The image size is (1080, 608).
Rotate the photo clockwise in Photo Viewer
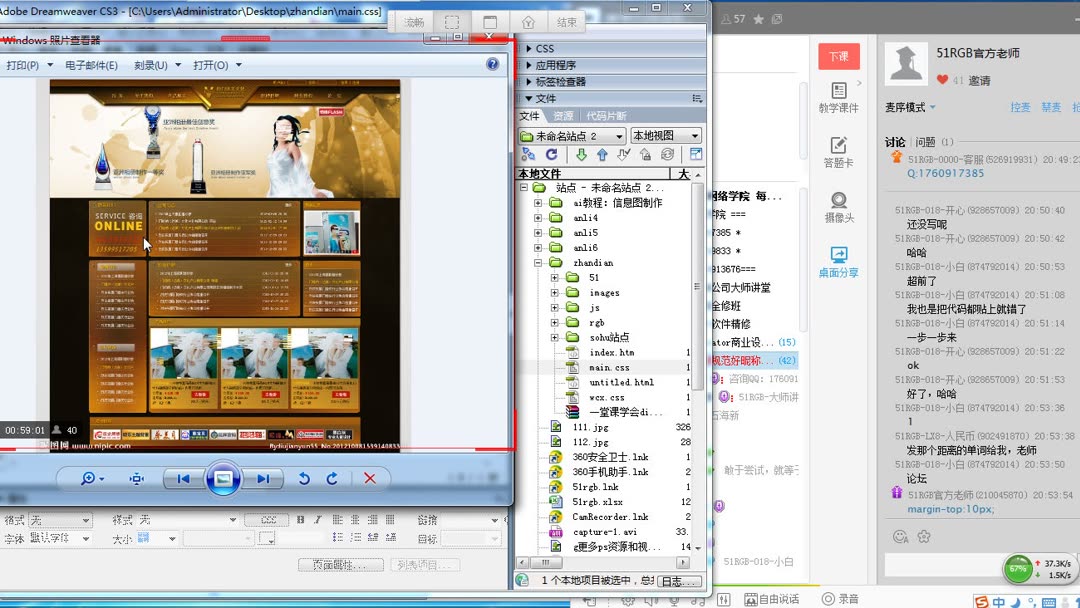pos(331,479)
